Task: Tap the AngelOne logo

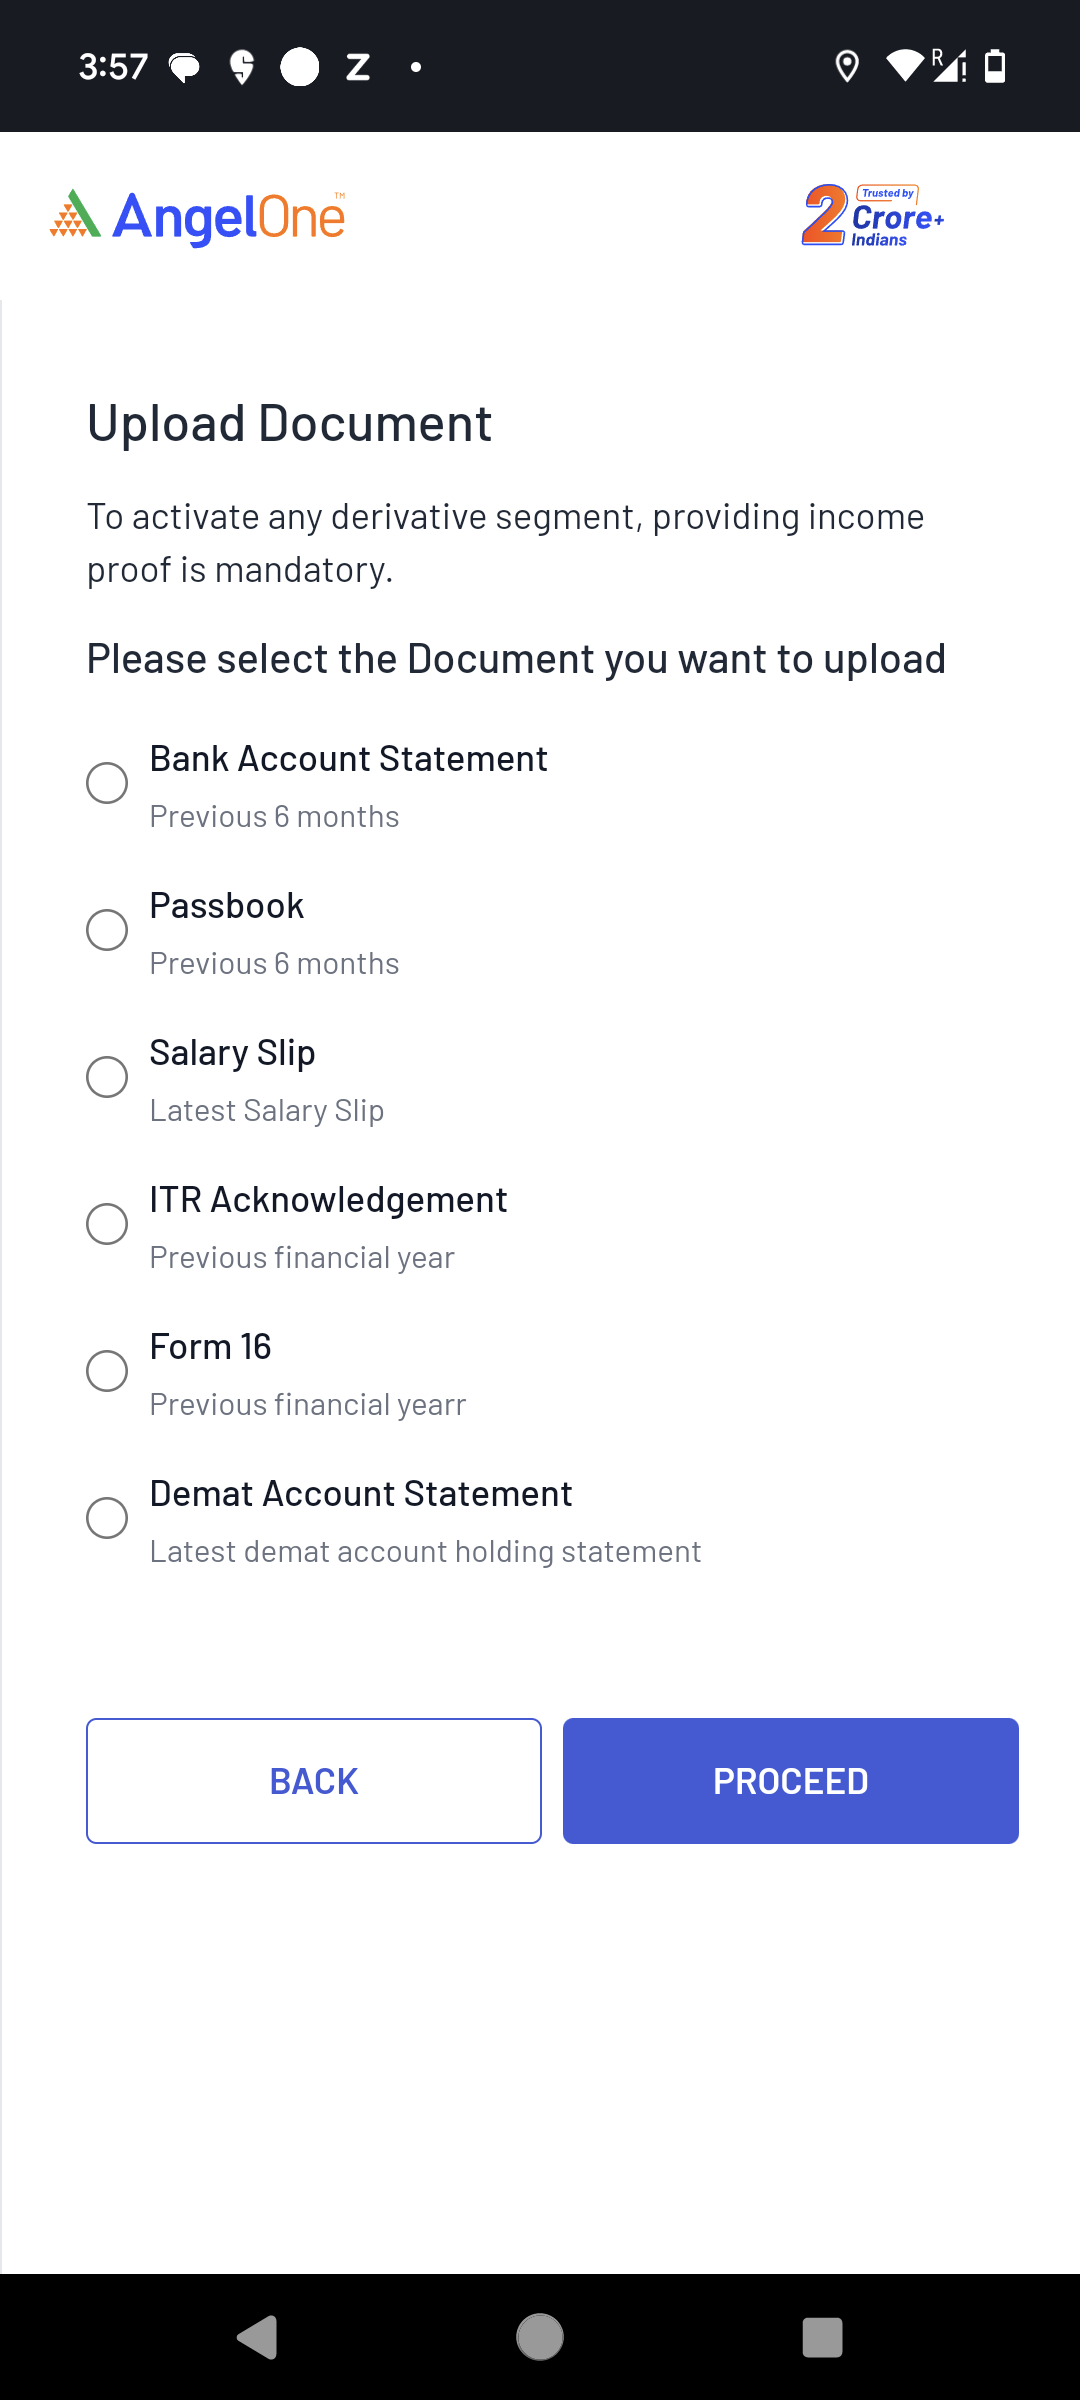Action: (x=198, y=216)
